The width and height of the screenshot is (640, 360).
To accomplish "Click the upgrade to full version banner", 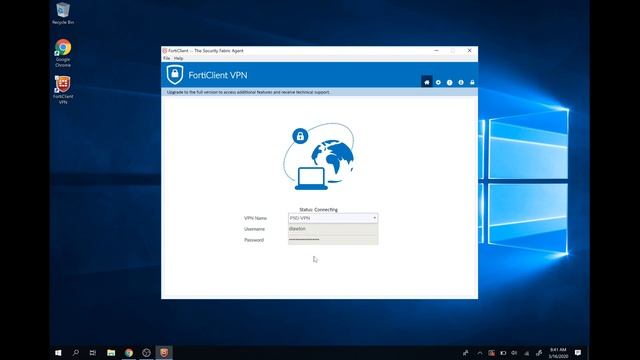I will point(319,92).
